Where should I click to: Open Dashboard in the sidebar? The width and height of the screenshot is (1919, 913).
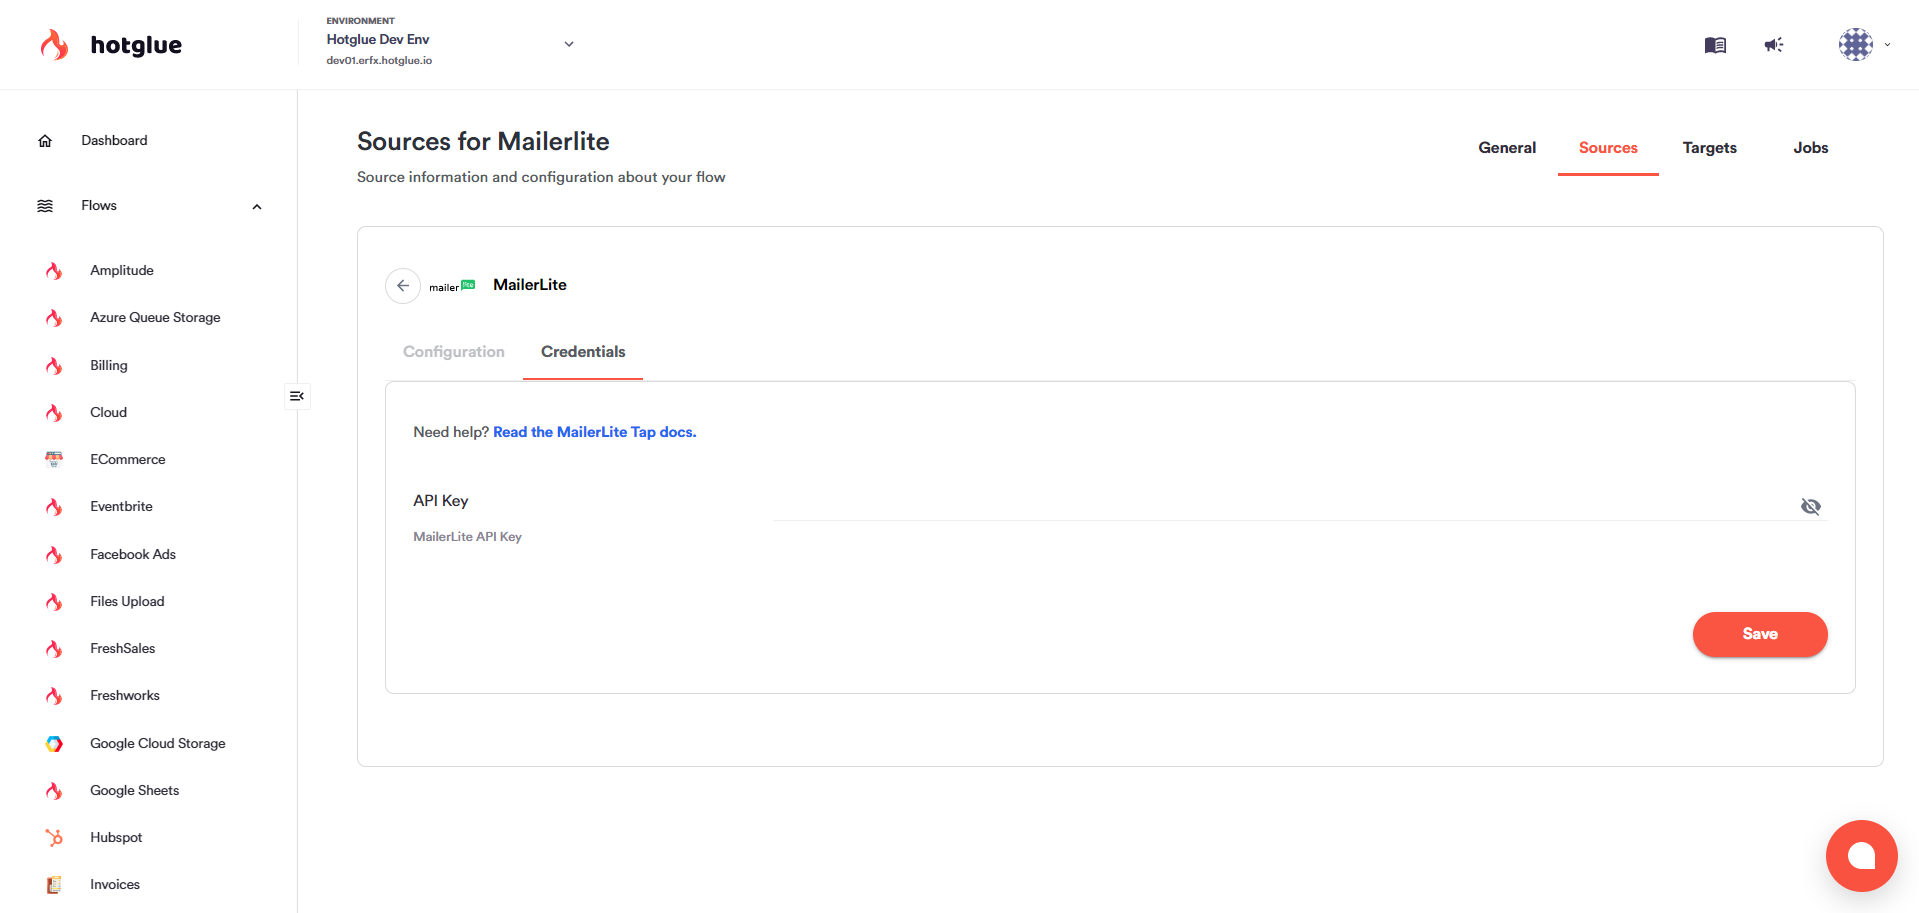(x=114, y=141)
